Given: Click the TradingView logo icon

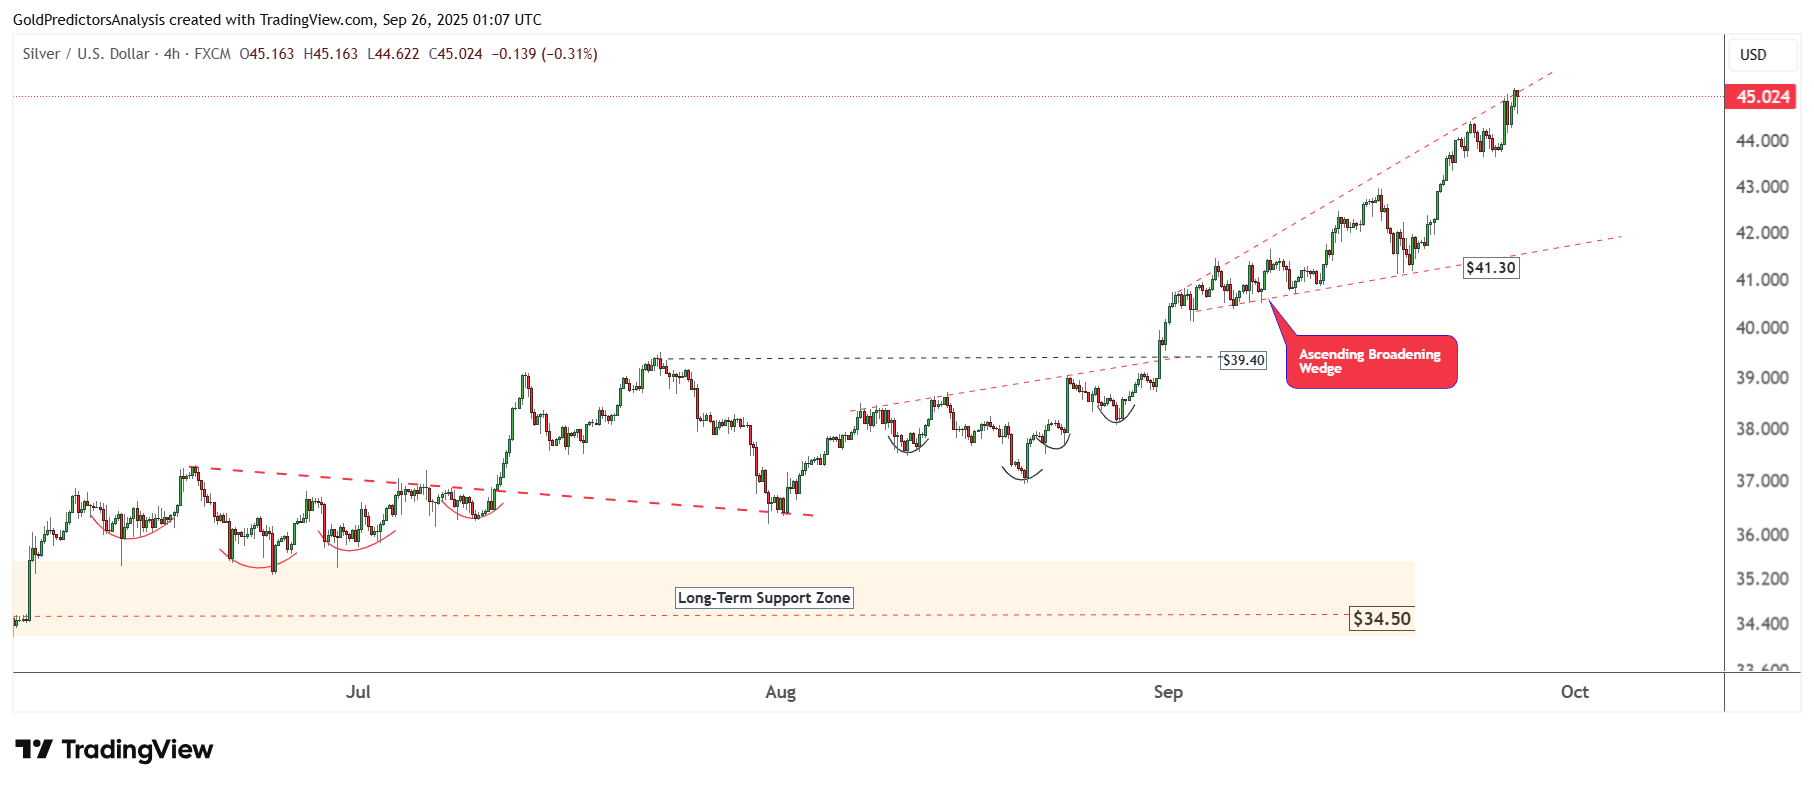Looking at the screenshot, I should (x=33, y=749).
